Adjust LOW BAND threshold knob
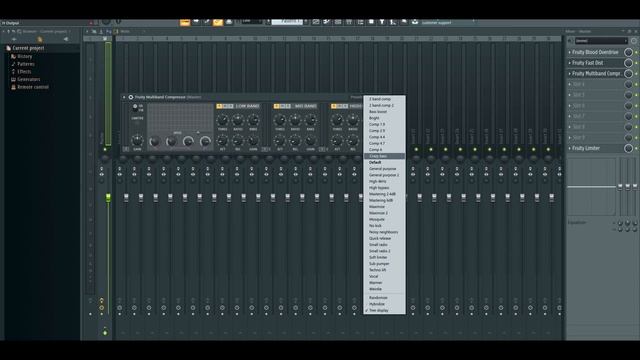Image resolution: width=640 pixels, height=360 pixels. 222,120
